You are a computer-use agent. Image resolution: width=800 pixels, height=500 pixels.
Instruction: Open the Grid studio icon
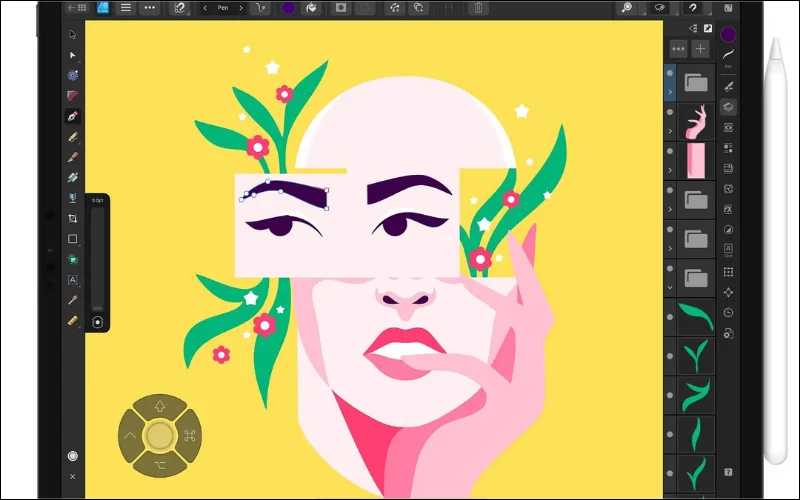coord(728,271)
